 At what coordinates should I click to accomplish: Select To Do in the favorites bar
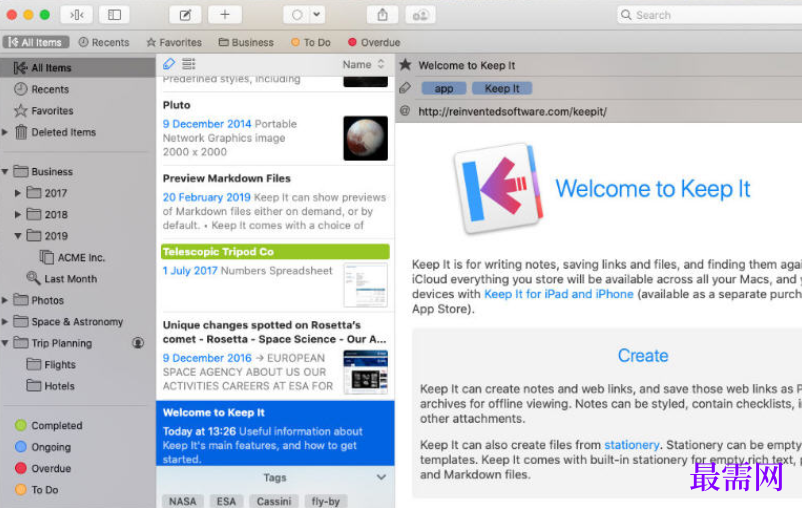(x=311, y=42)
